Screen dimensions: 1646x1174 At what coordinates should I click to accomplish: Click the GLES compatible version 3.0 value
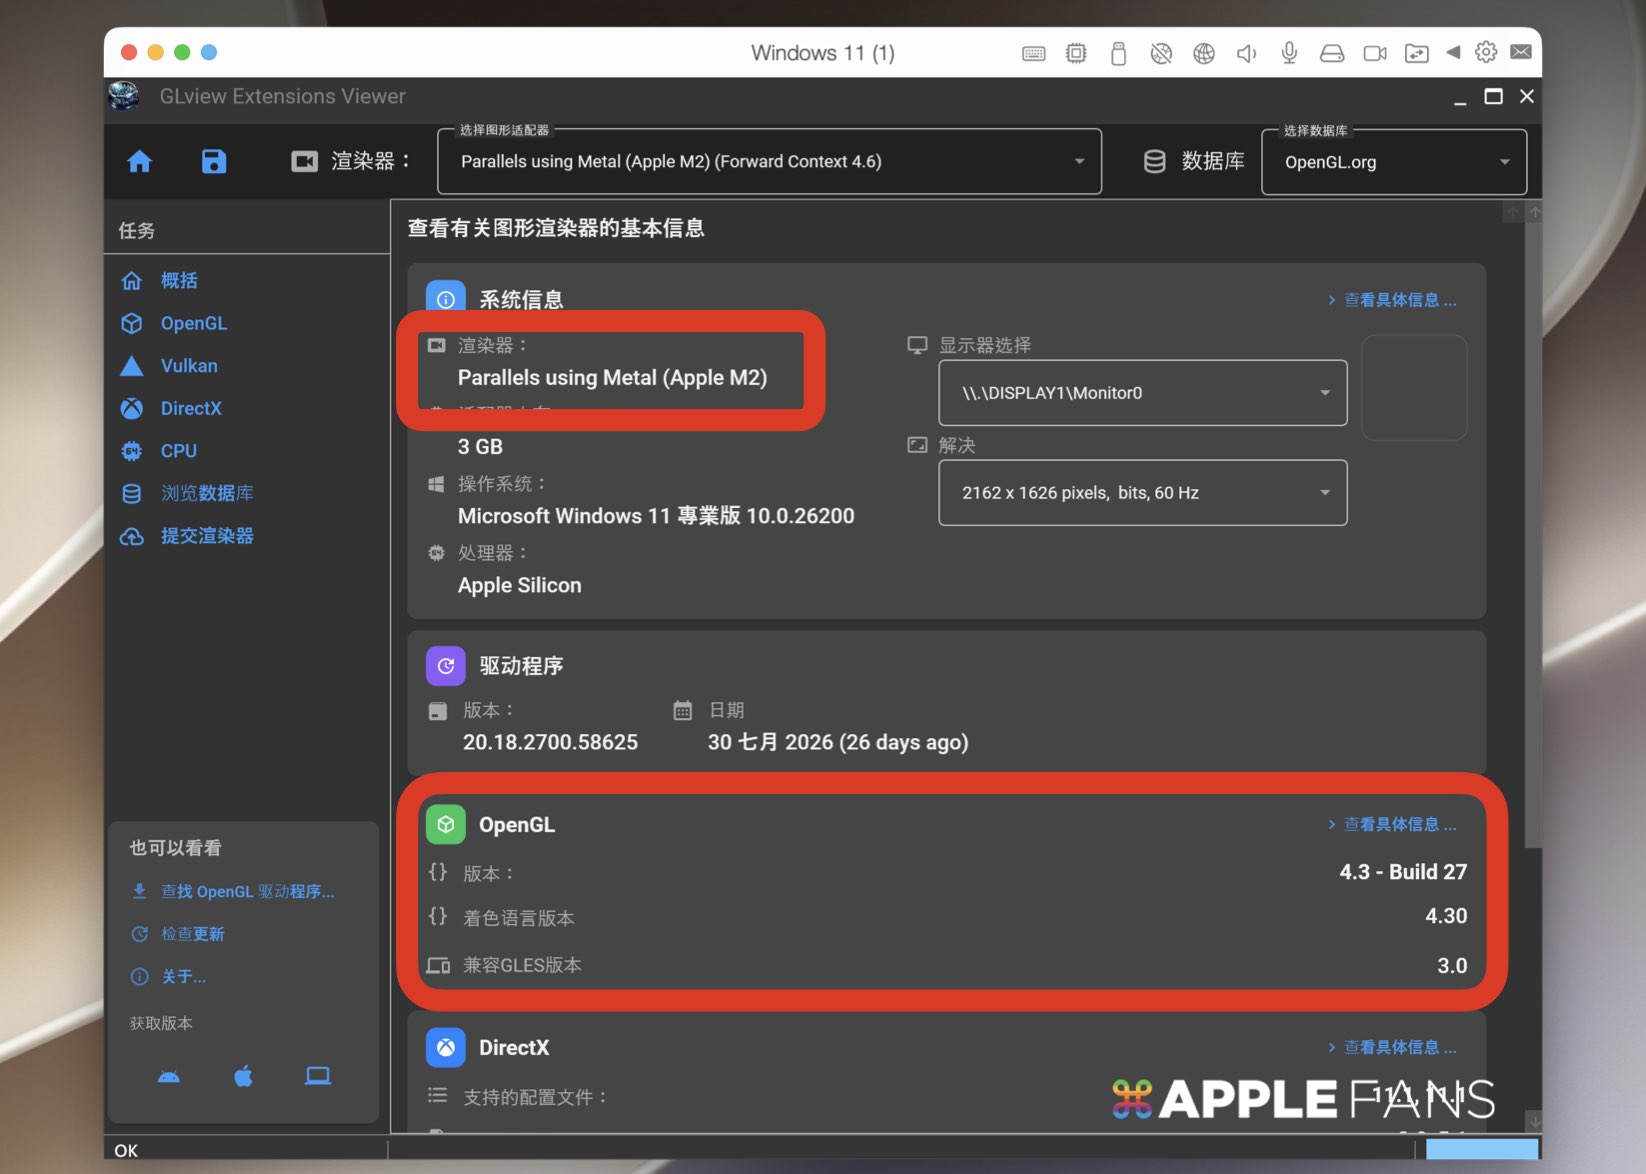1452,966
